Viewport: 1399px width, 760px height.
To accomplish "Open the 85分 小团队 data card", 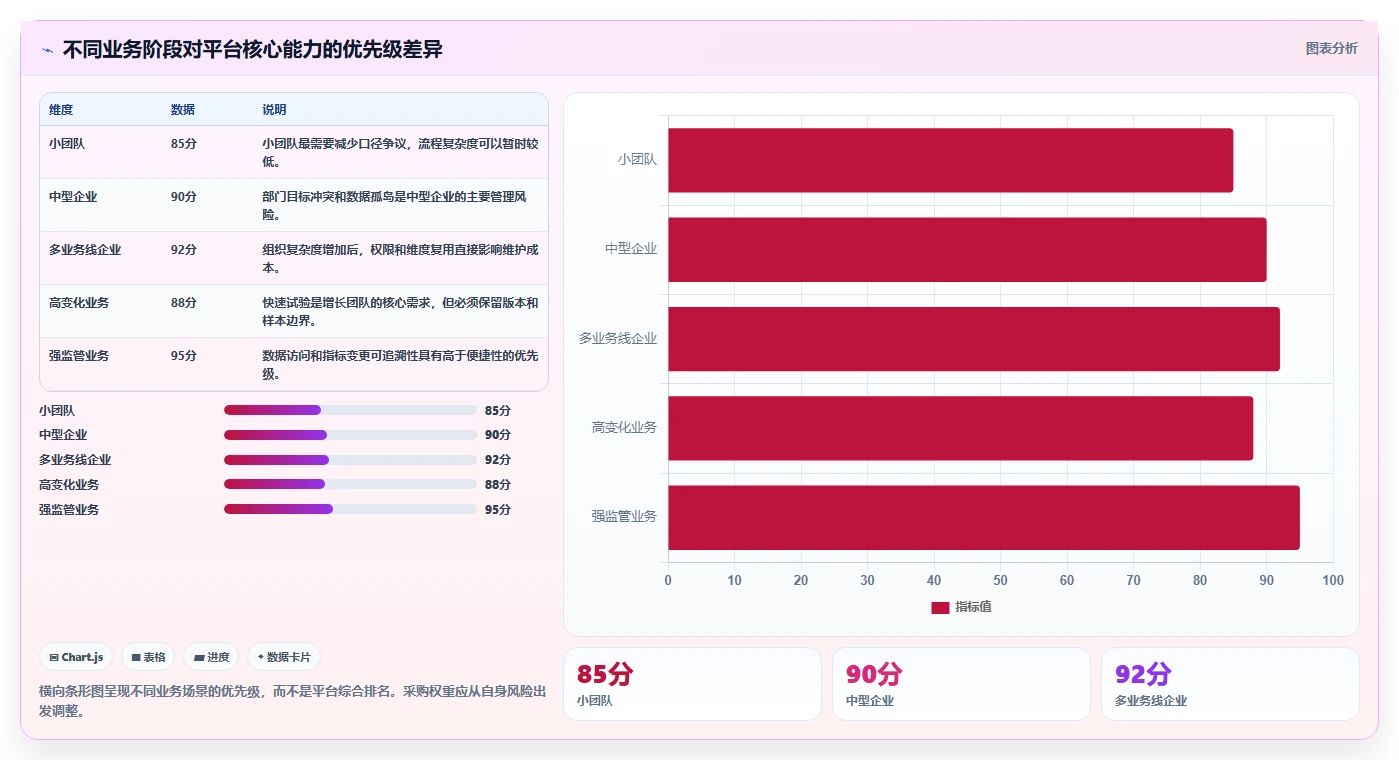I will [x=692, y=684].
